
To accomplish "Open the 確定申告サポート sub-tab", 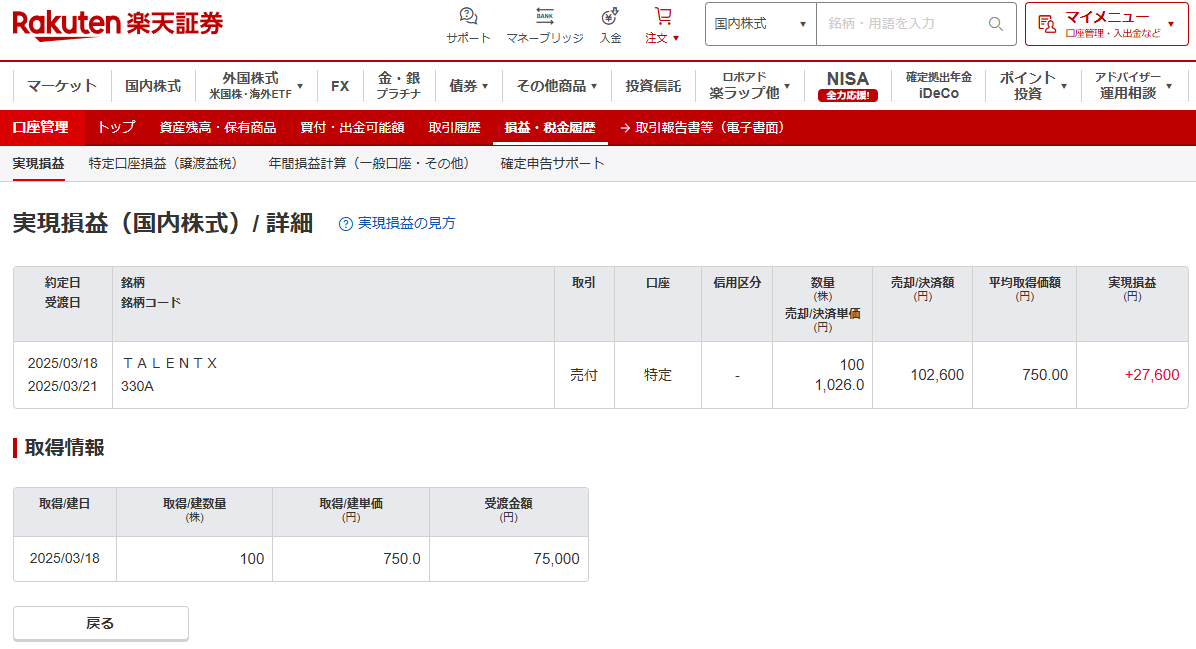I will coord(552,163).
